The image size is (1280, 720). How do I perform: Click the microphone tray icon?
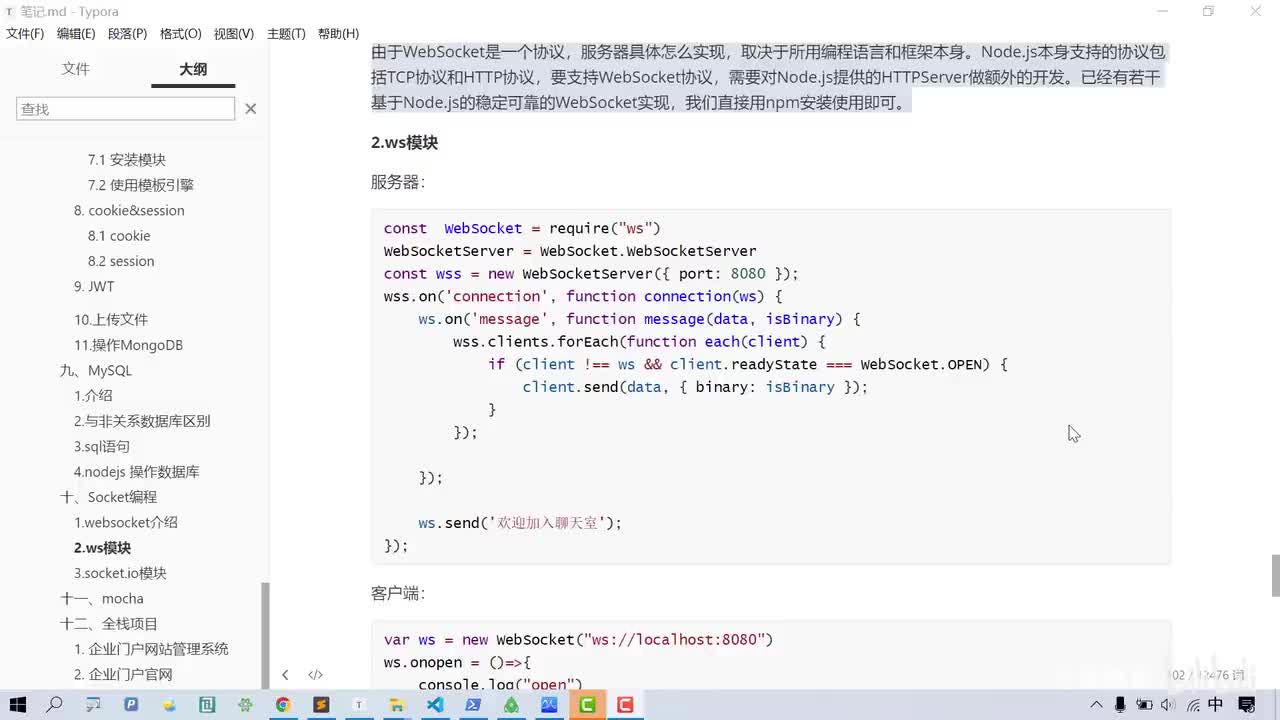[x=1120, y=705]
